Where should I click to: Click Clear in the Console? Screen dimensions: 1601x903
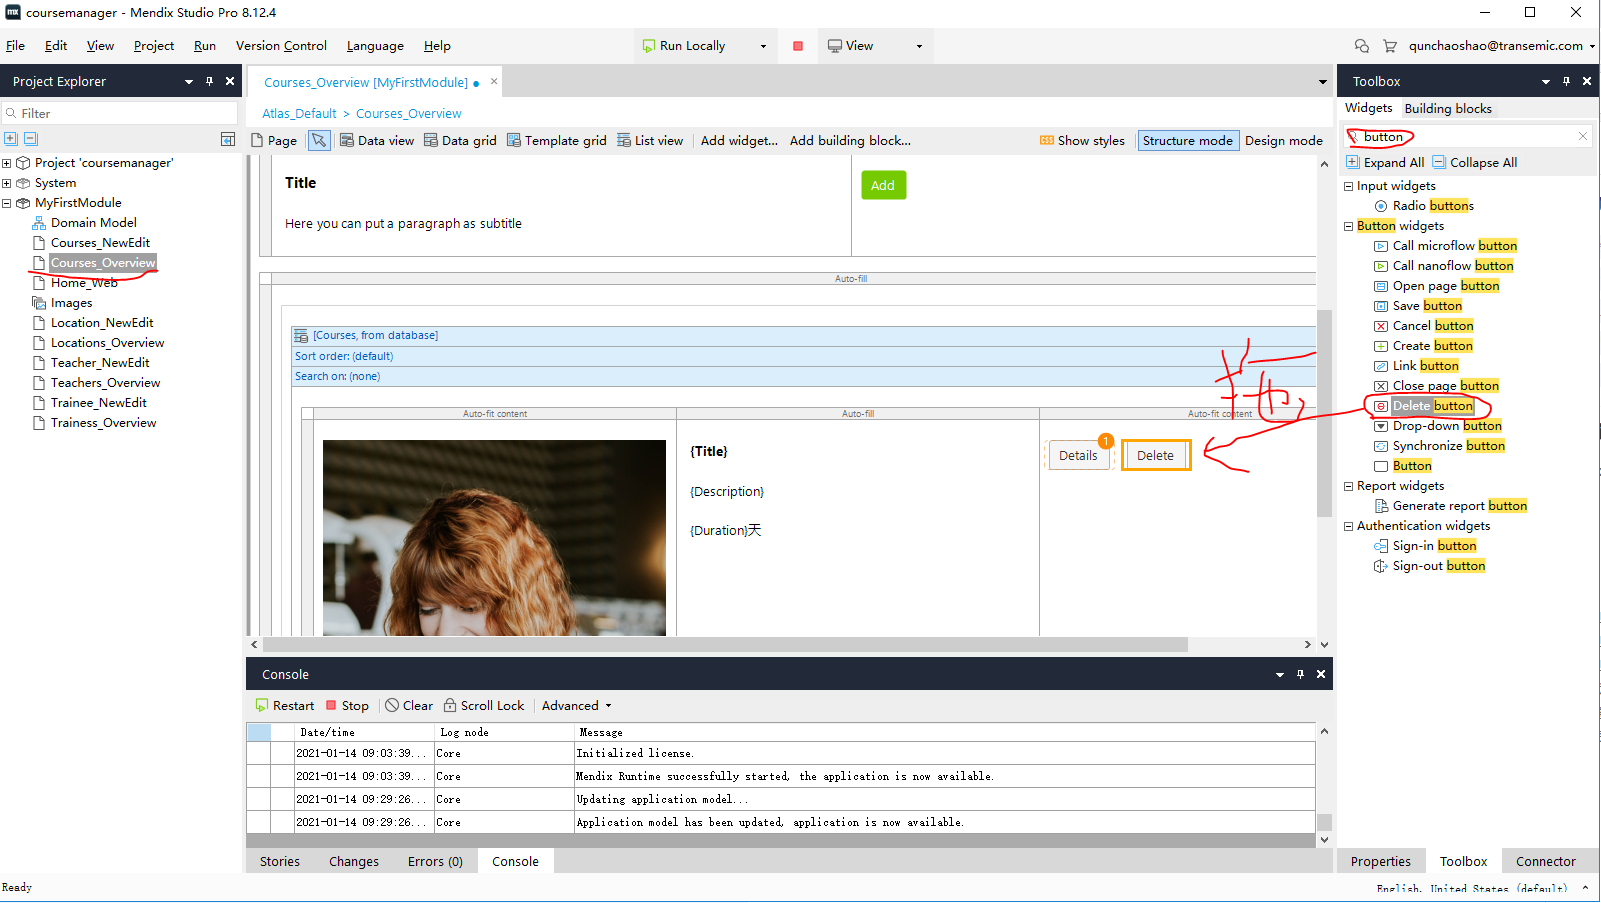(409, 706)
